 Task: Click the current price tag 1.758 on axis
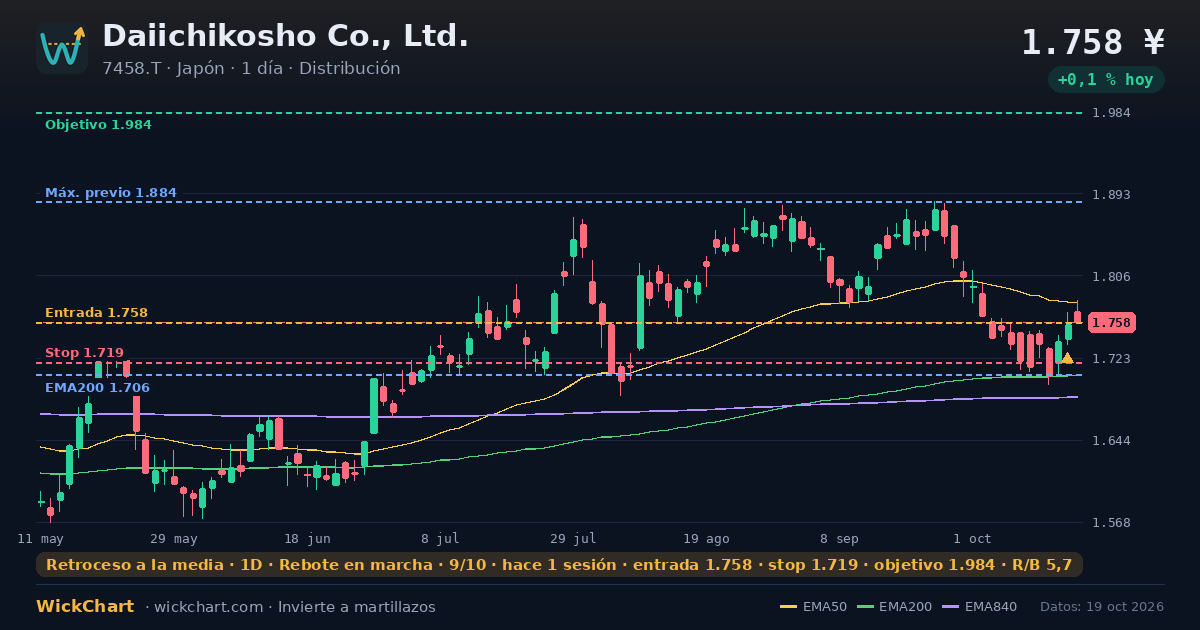pos(1112,323)
